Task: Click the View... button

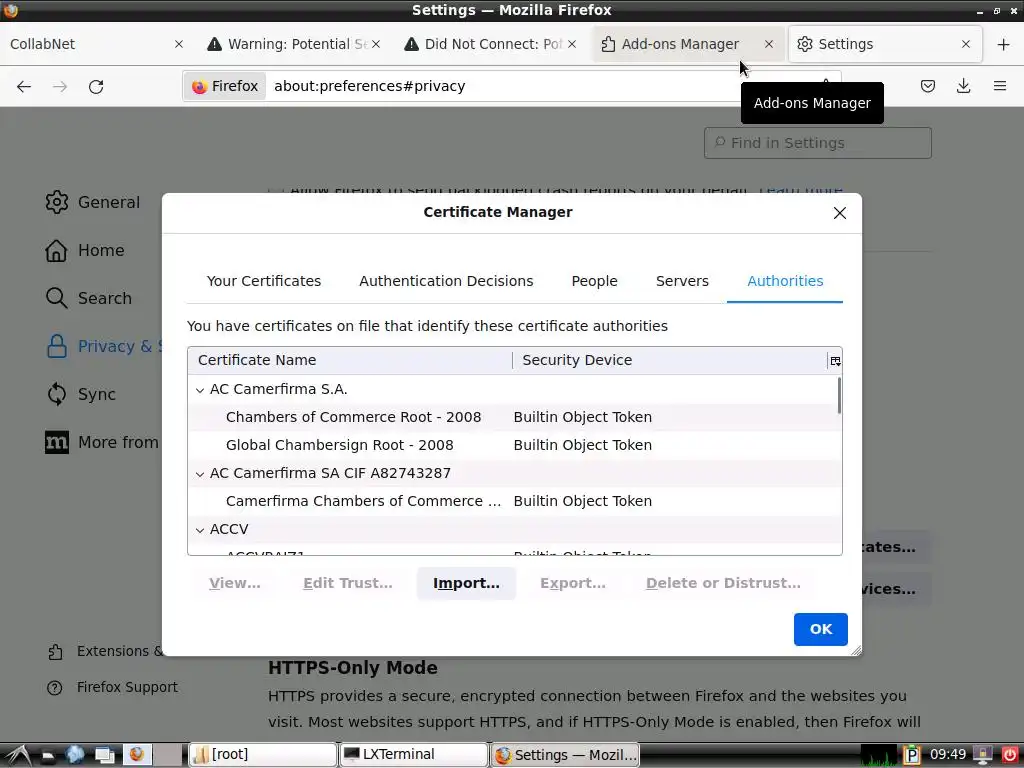Action: pos(234,583)
